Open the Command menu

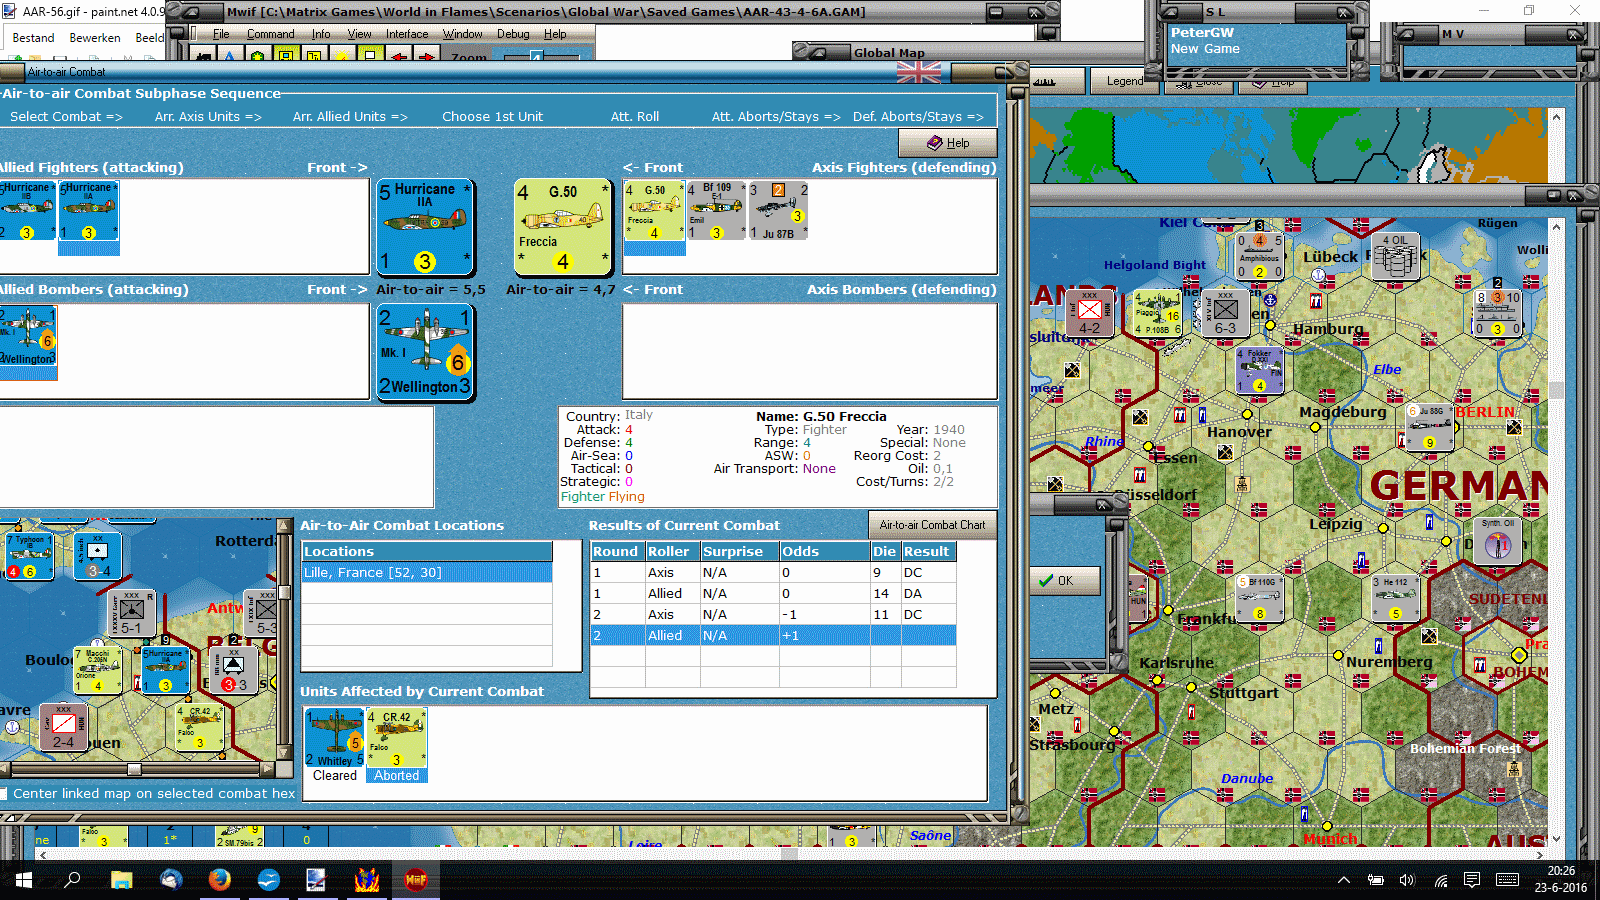click(x=270, y=34)
